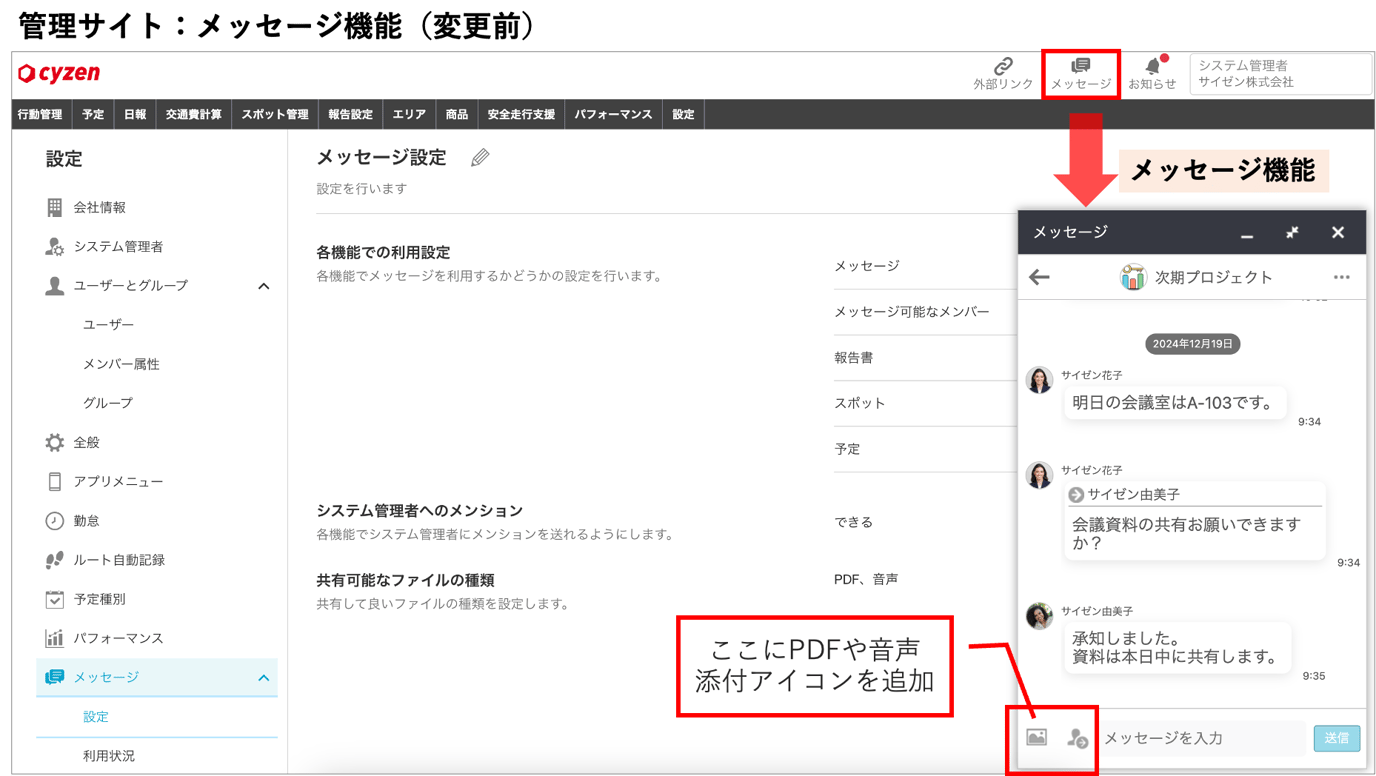Go back with the chat arrow icon
Screen dimensions: 1376x776
(x=1040, y=277)
